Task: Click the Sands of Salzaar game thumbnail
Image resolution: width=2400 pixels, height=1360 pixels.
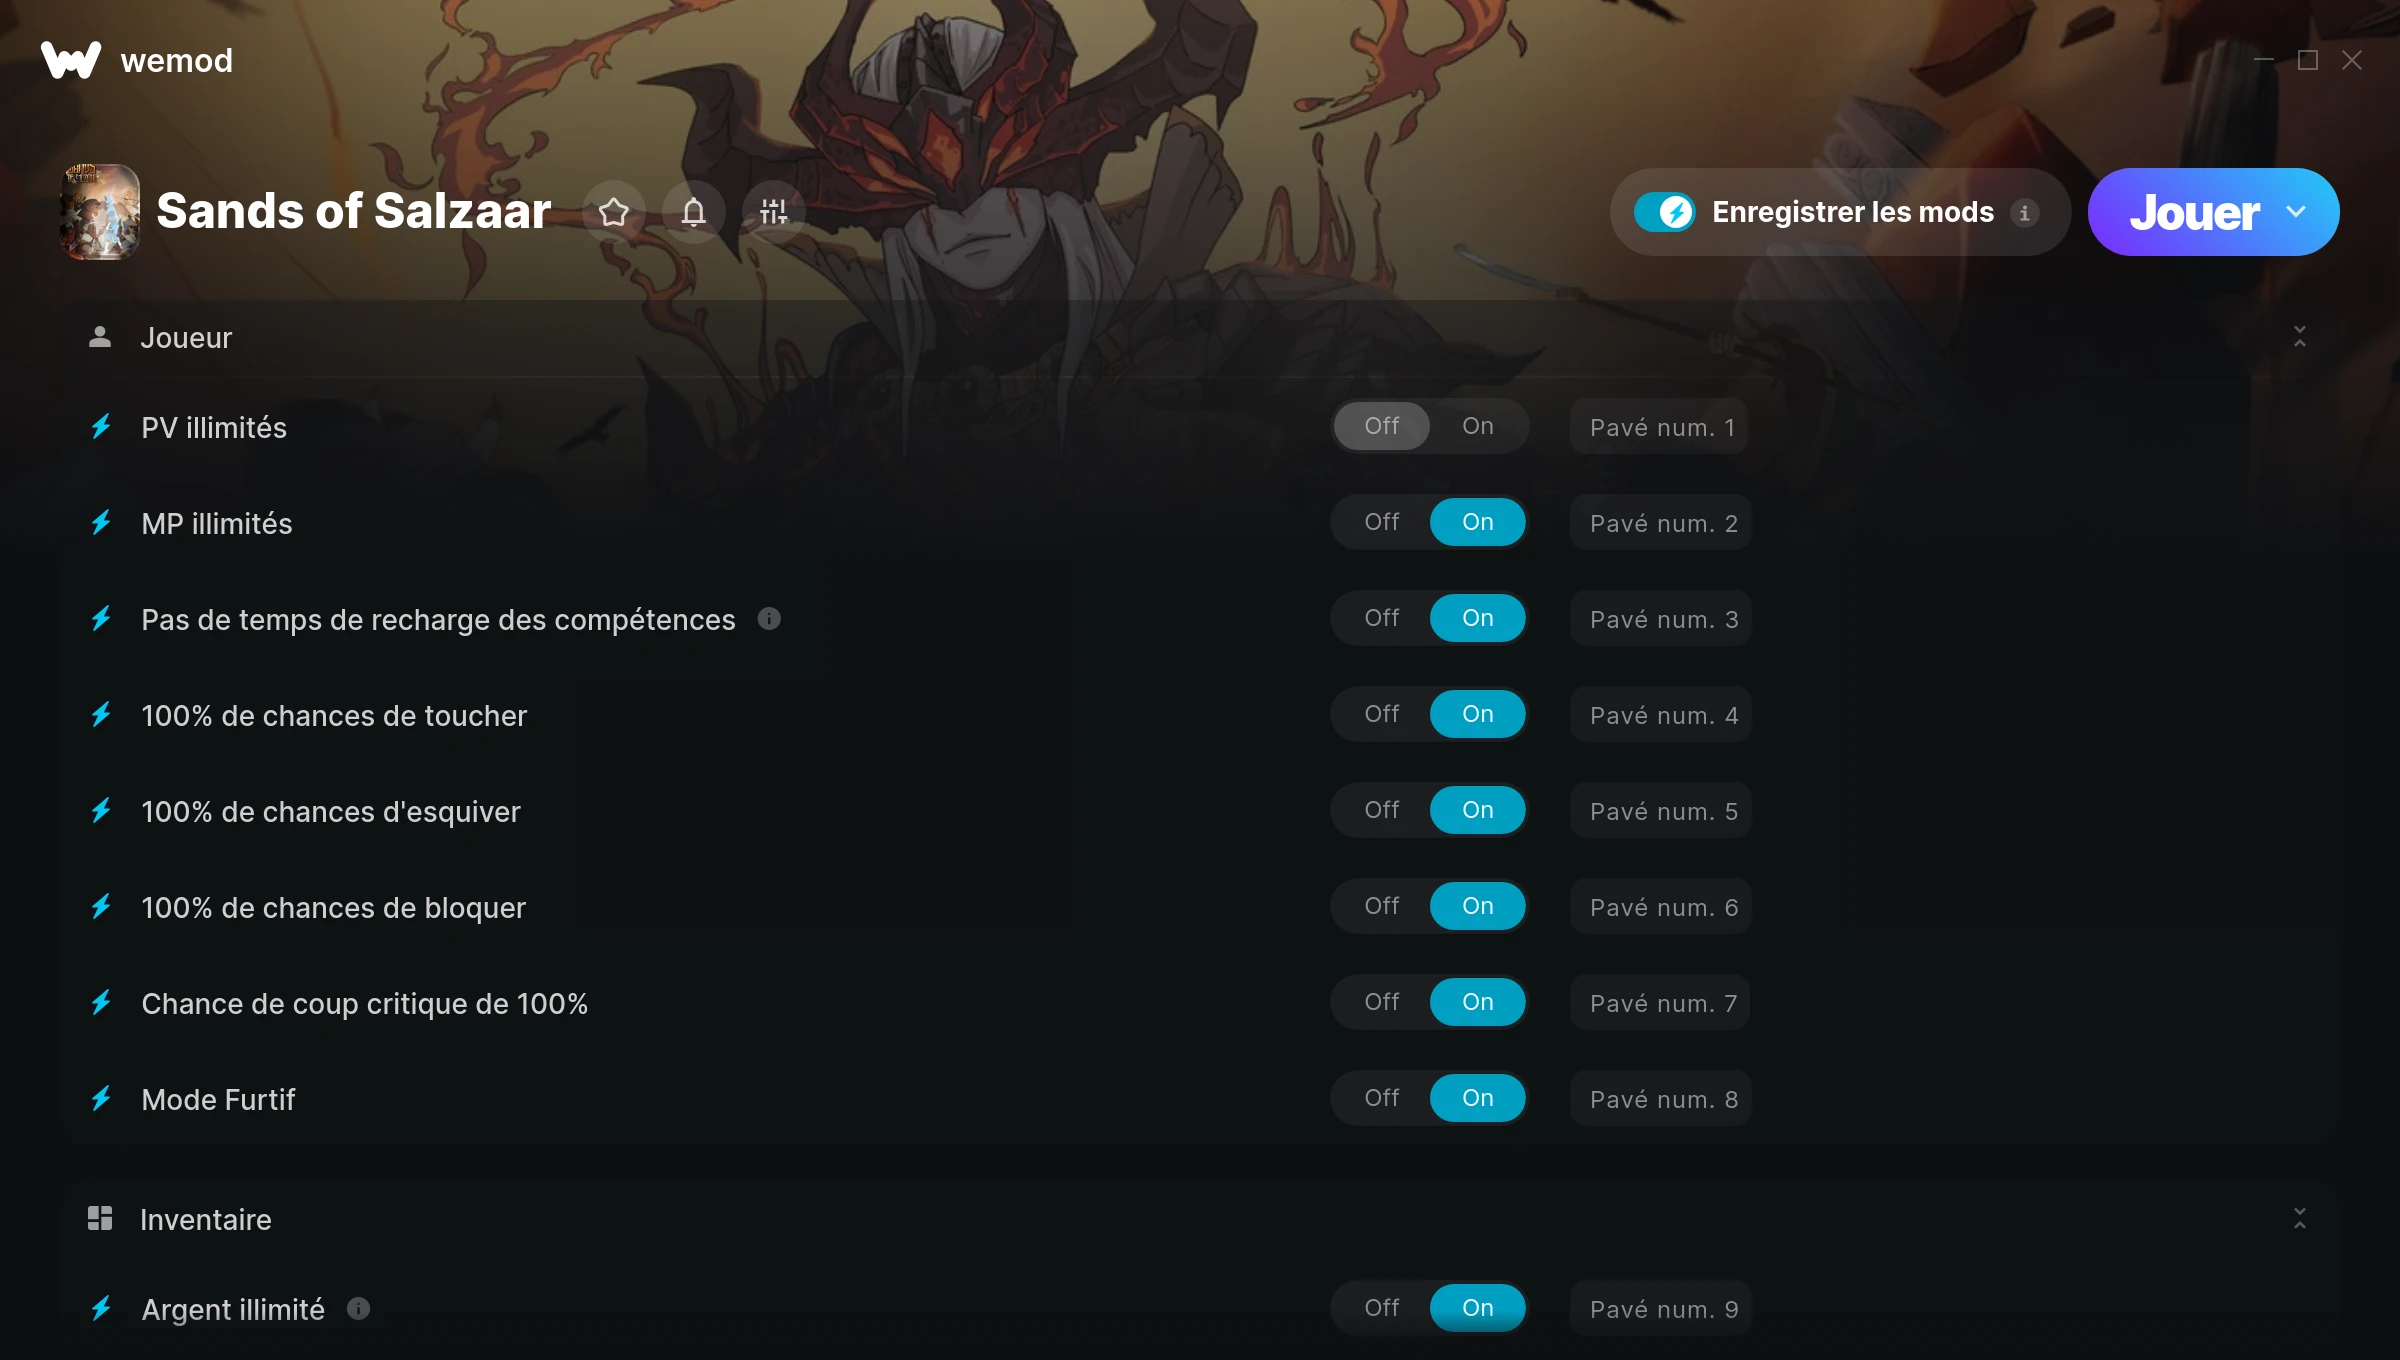Action: (x=100, y=212)
